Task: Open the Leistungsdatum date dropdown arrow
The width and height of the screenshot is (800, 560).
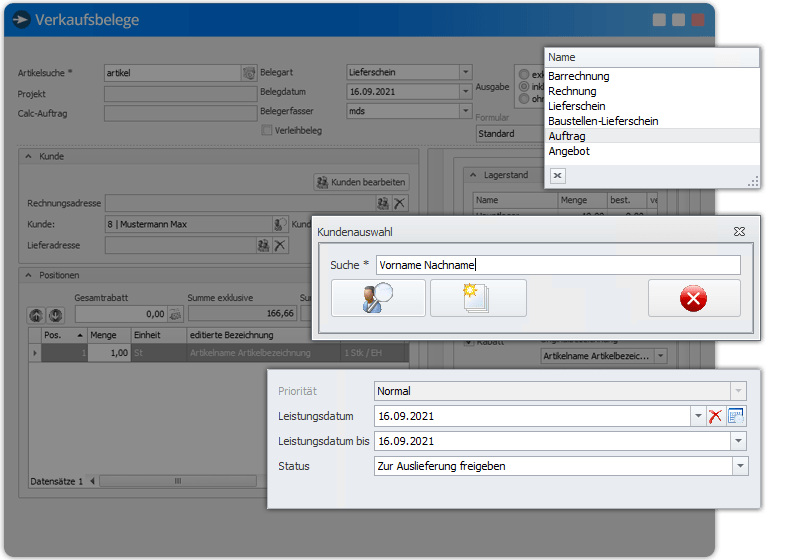Action: click(698, 416)
